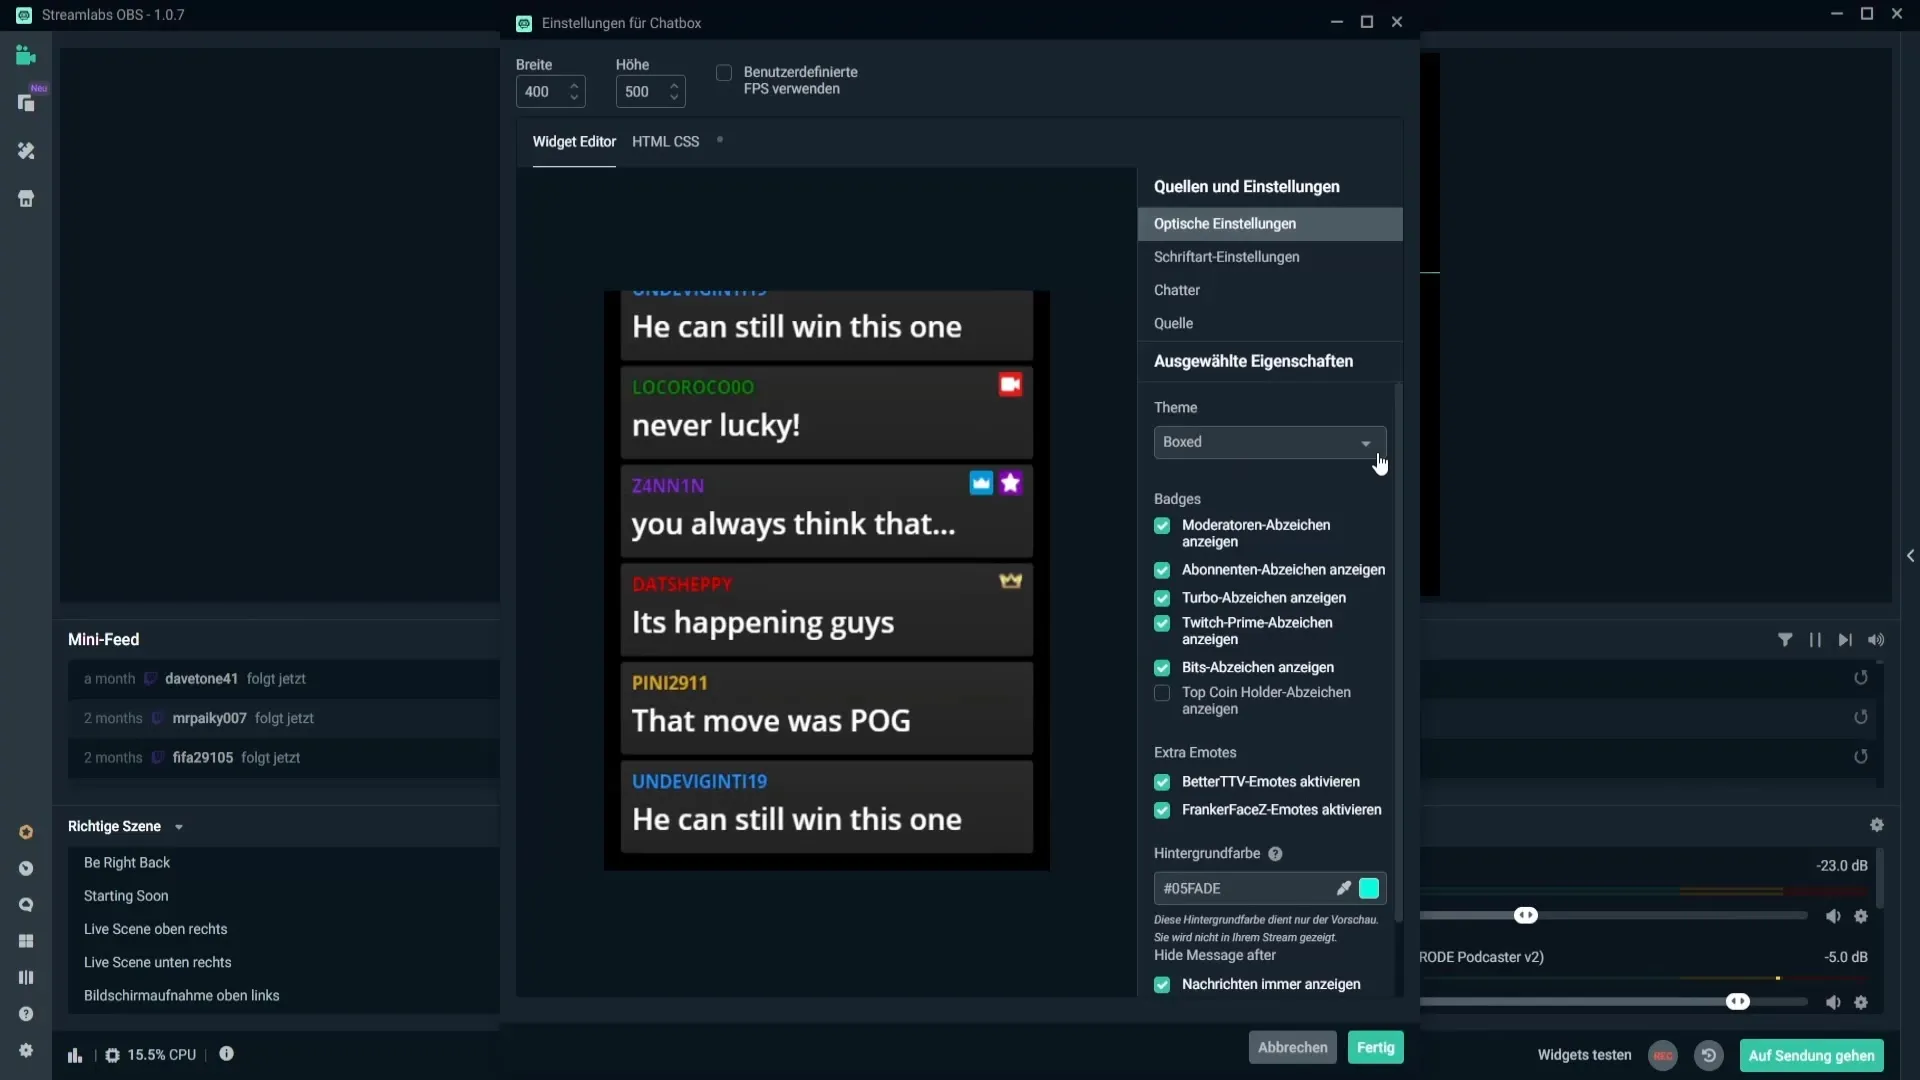The image size is (1920, 1080).
Task: Uncheck Abonnenten-Abzeichen anzeigen
Action: click(x=1162, y=570)
